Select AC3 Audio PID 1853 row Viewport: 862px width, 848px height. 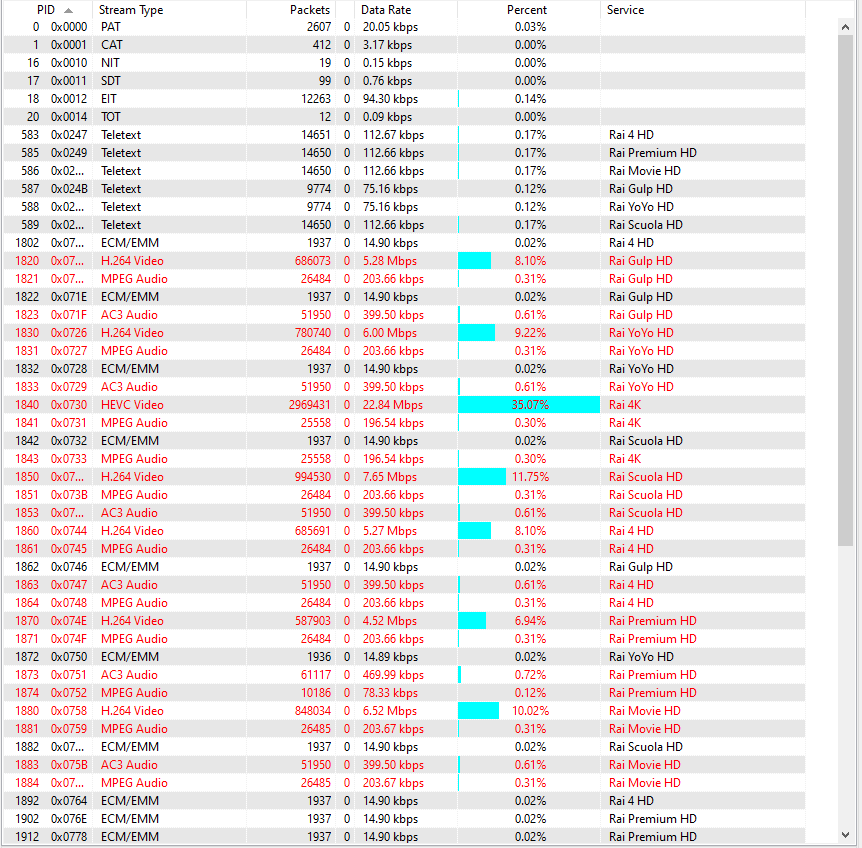point(404,513)
